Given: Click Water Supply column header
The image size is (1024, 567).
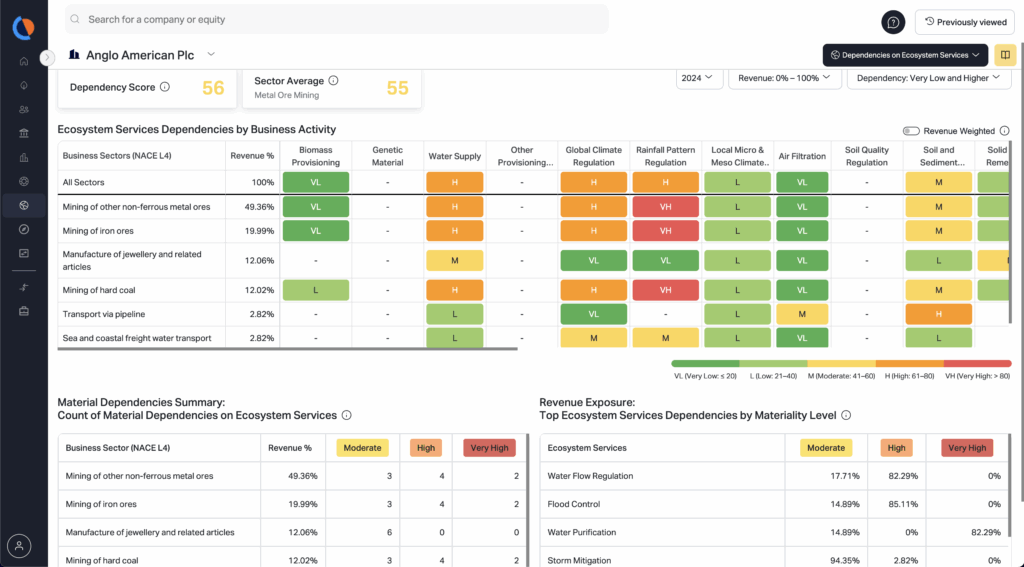Looking at the screenshot, I should (x=454, y=156).
